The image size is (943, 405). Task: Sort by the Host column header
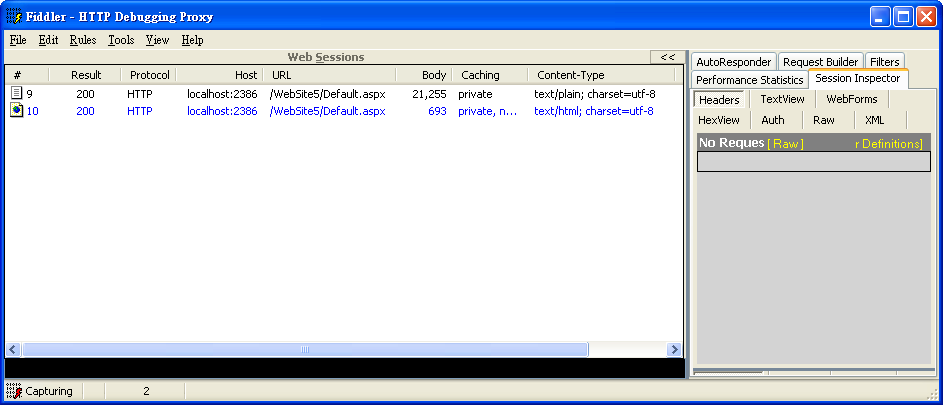220,75
